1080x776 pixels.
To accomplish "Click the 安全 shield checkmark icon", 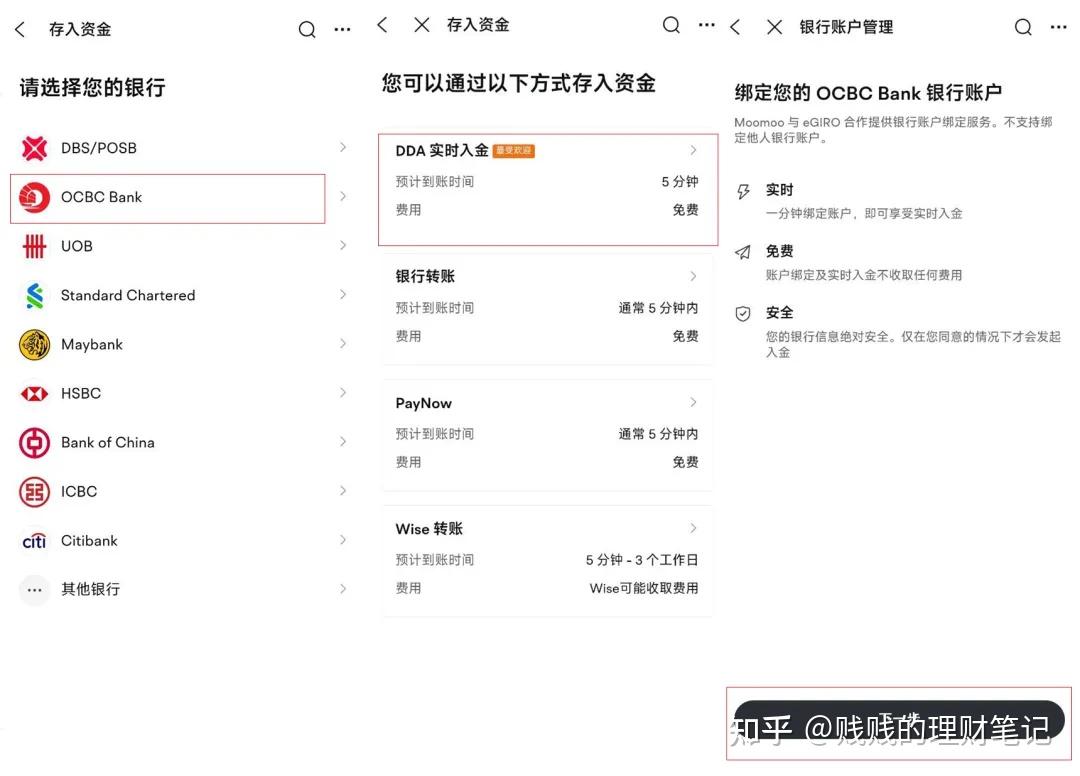I will point(742,313).
